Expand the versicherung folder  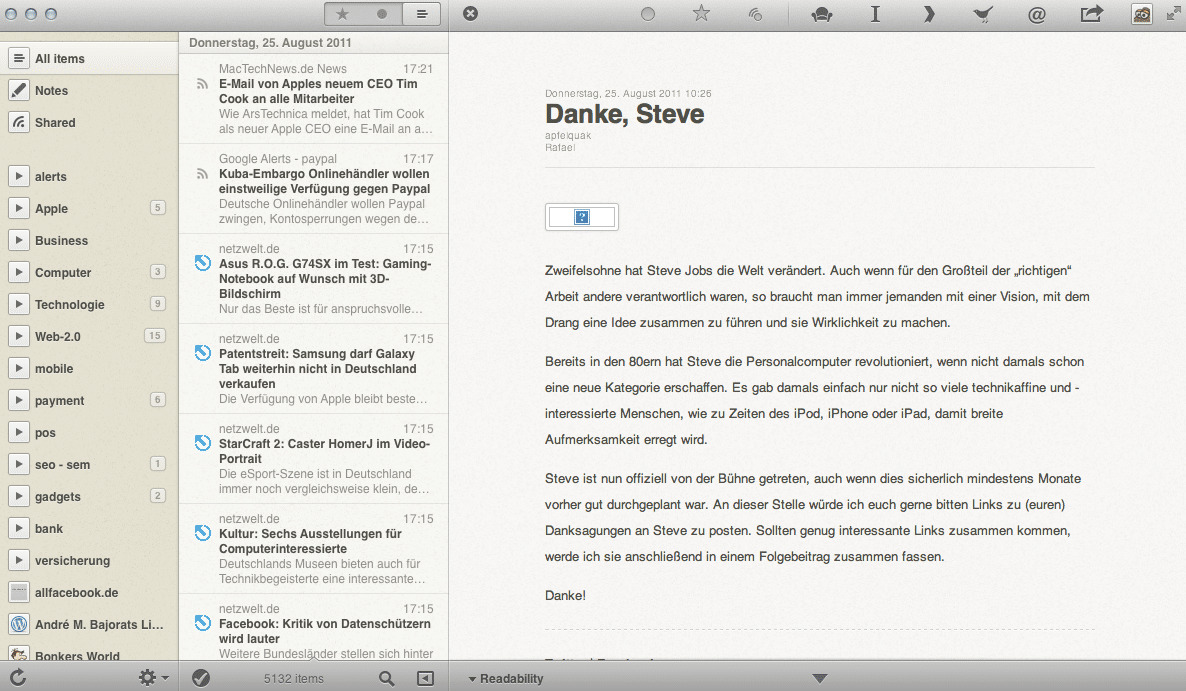(x=19, y=560)
